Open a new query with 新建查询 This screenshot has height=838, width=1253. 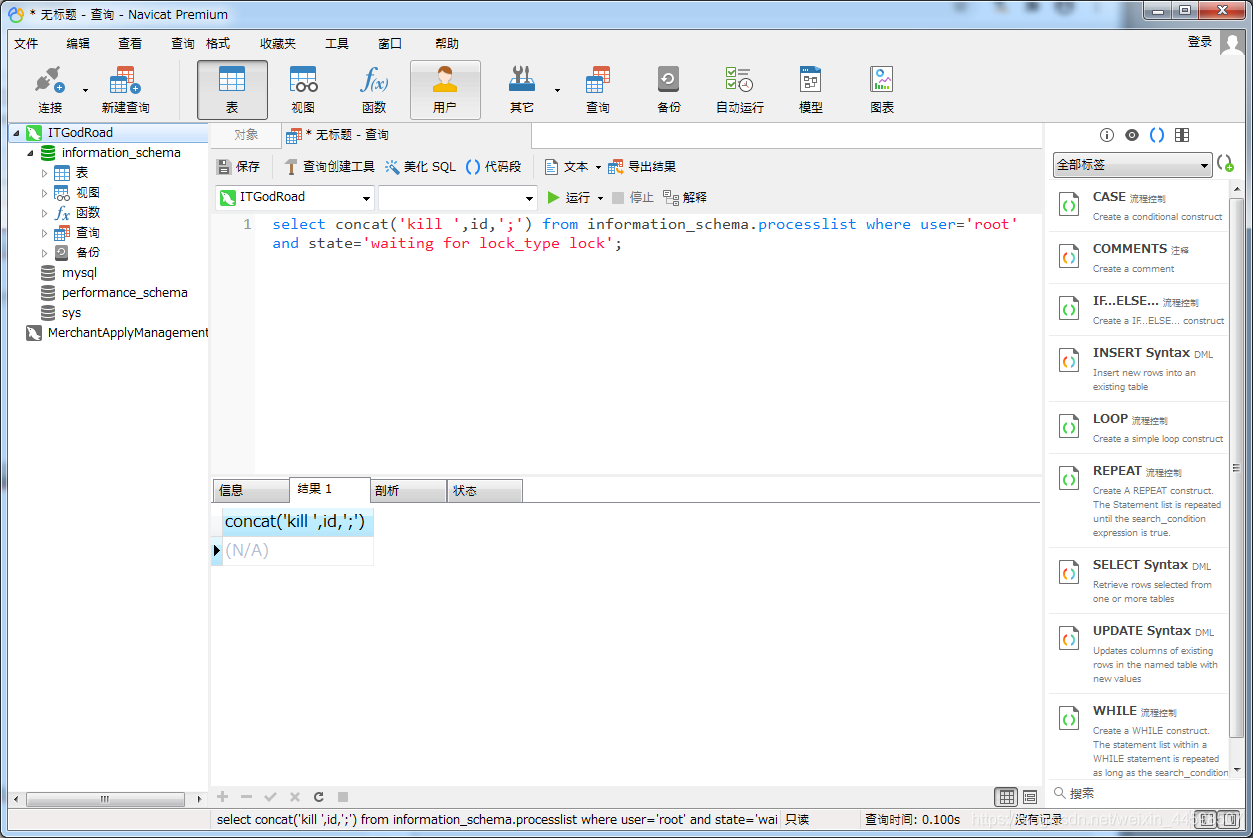(125, 90)
